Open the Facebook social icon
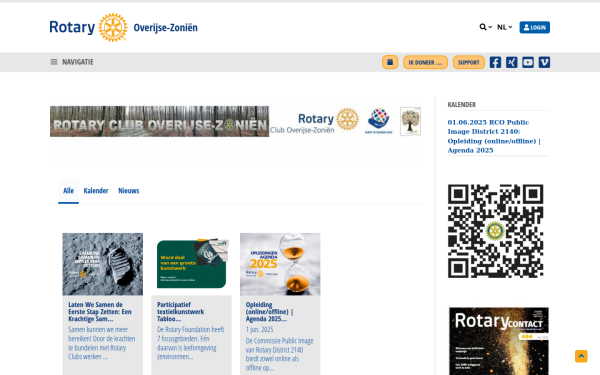This screenshot has width=600, height=375. pos(495,62)
